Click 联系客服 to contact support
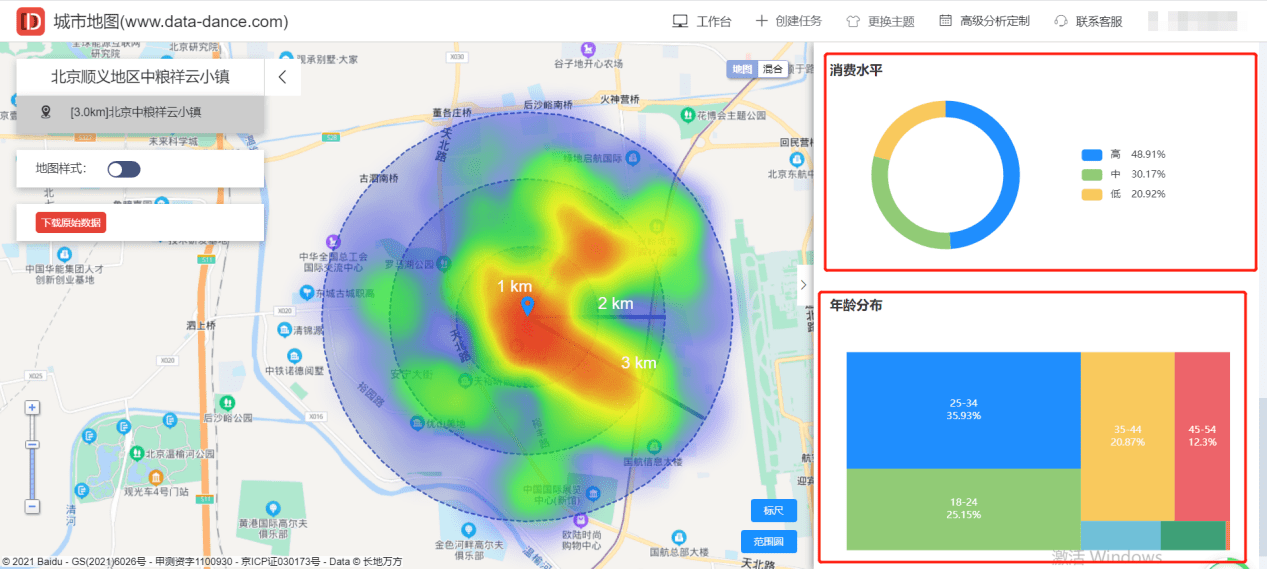The image size is (1267, 569). 1088,21
